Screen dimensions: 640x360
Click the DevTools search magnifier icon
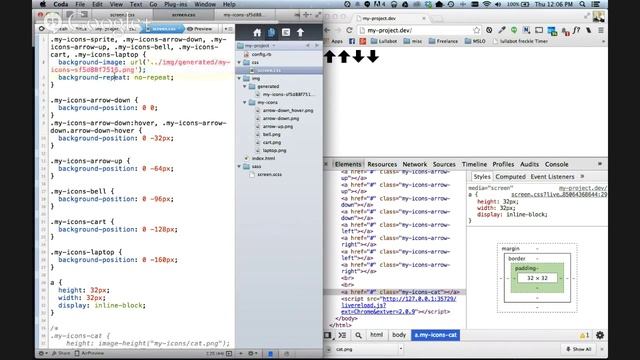pyautogui.click(x=358, y=335)
